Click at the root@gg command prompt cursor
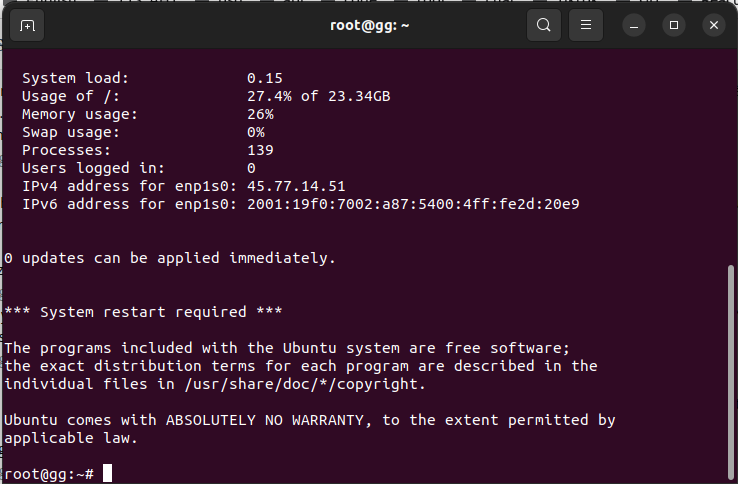This screenshot has height=484, width=738. coord(107,473)
